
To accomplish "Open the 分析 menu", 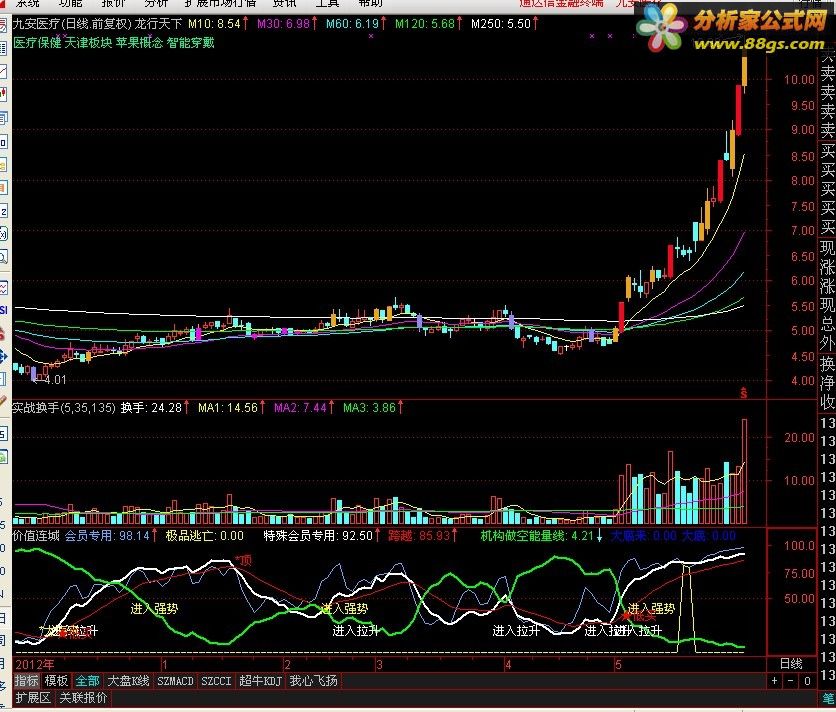I will click(x=156, y=3).
